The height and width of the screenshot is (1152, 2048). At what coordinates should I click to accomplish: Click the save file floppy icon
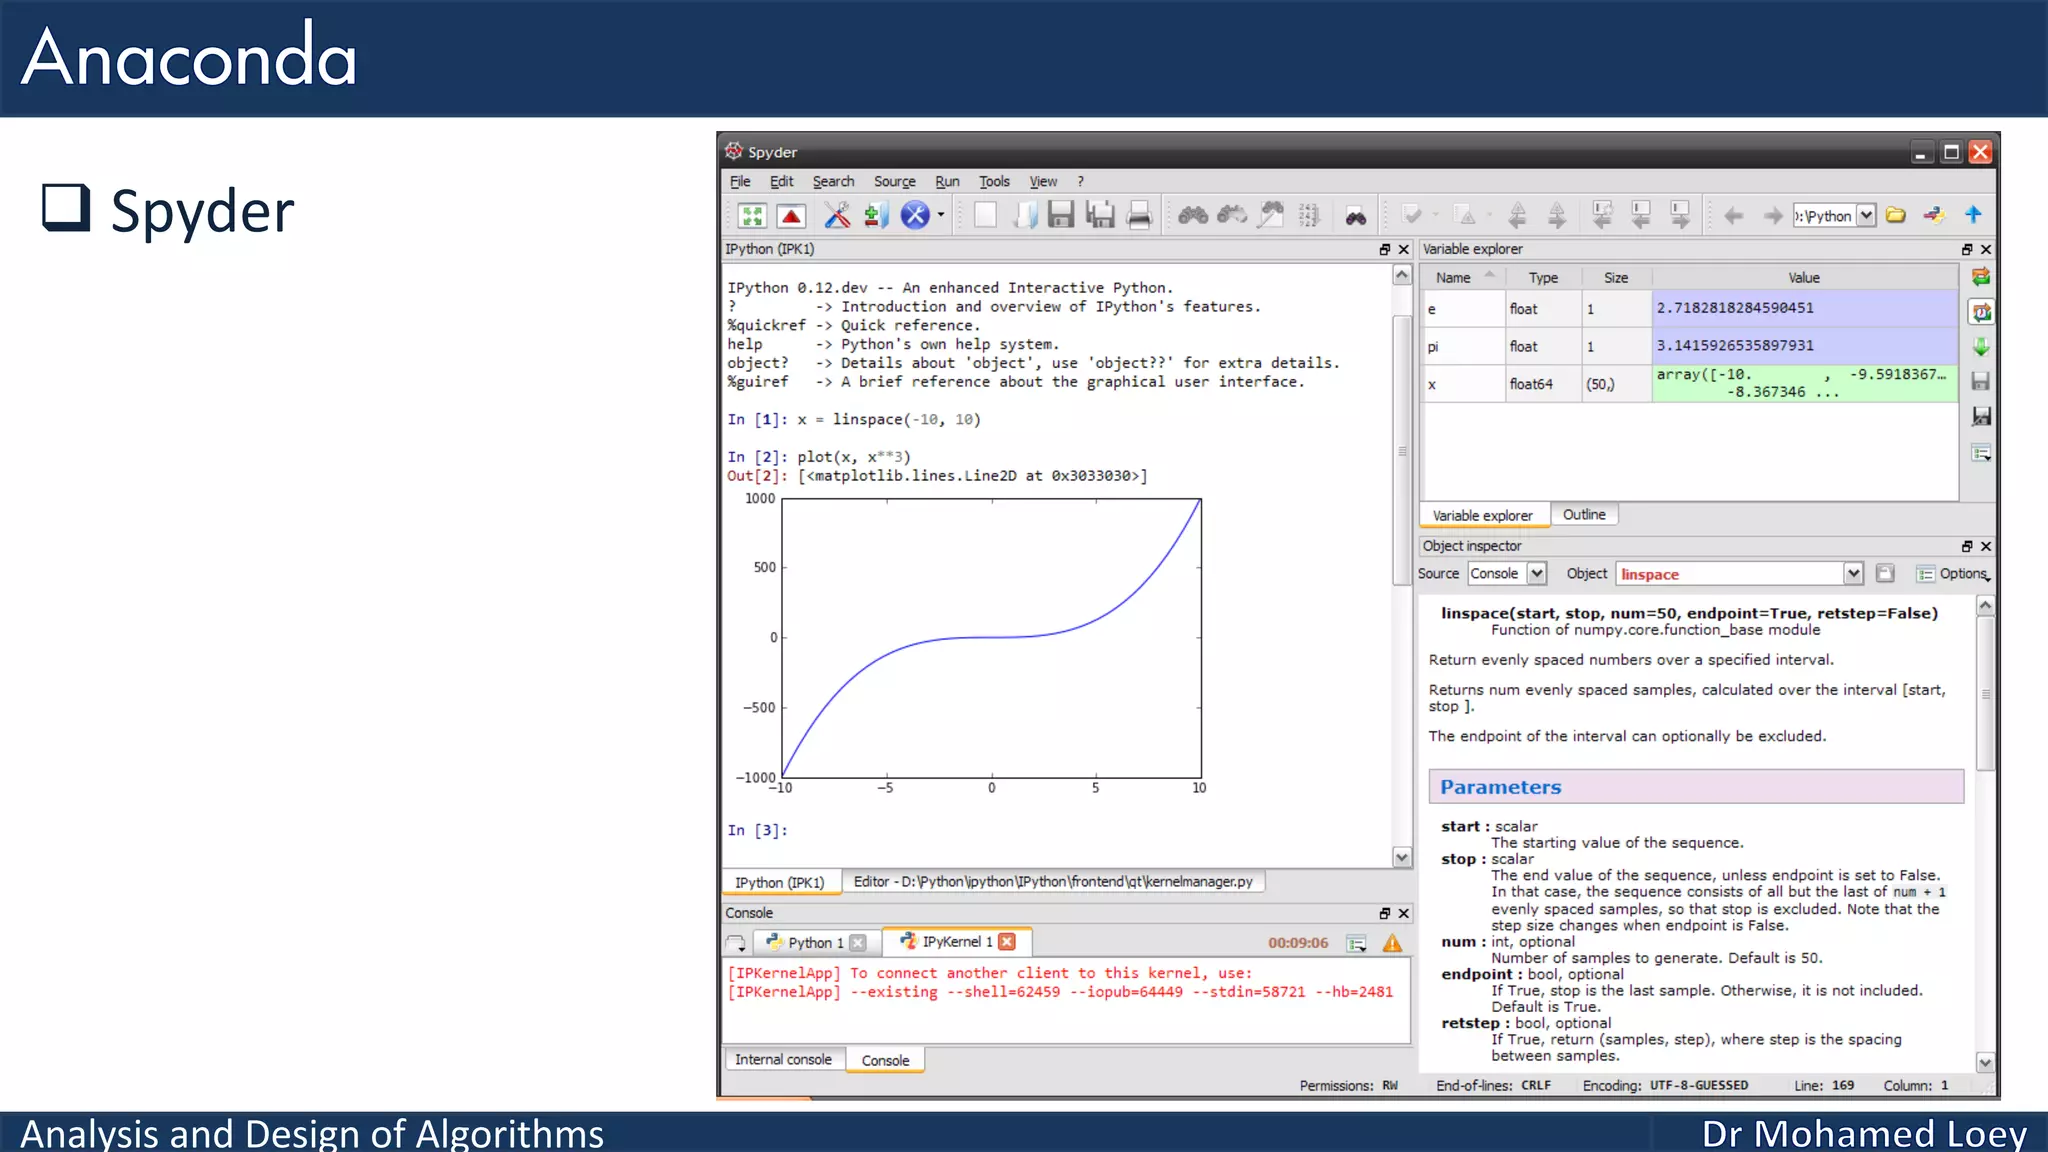pyautogui.click(x=1061, y=215)
